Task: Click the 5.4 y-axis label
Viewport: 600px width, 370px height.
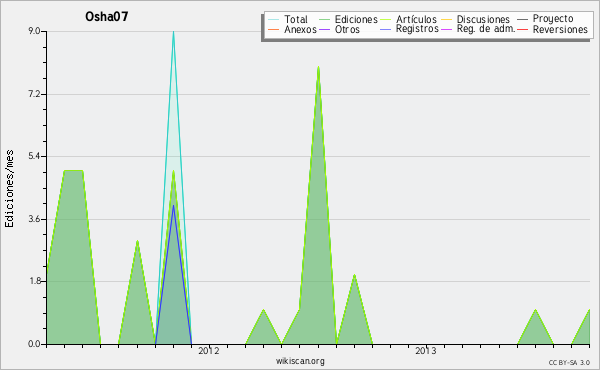Action: [x=34, y=156]
